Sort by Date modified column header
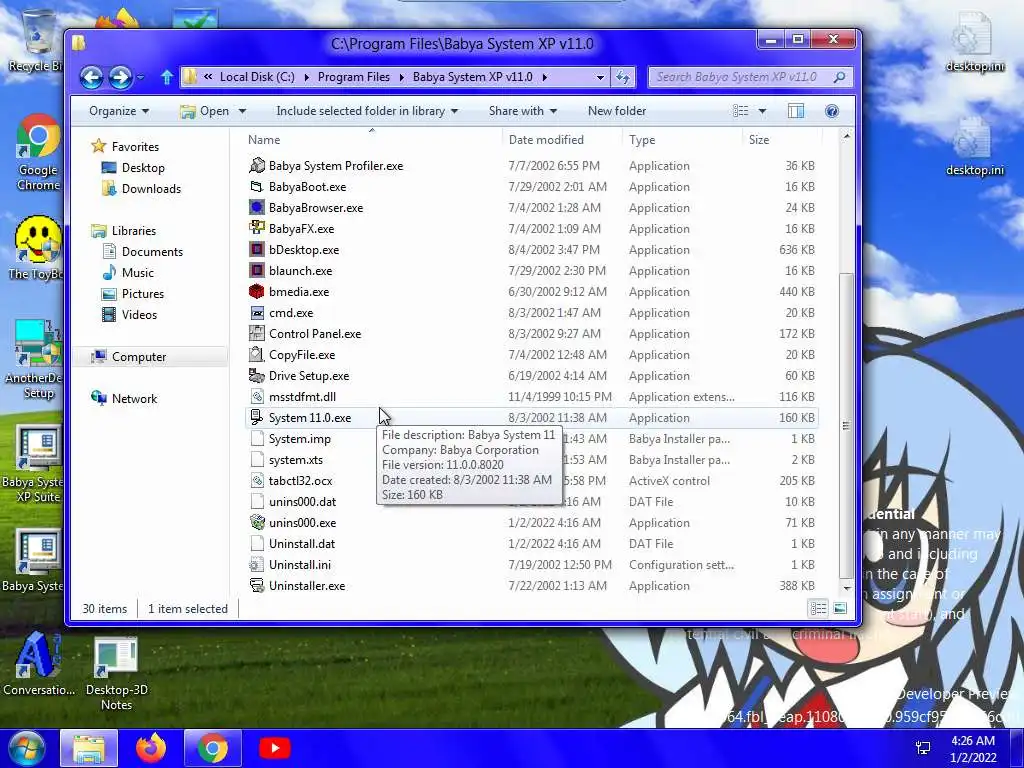The image size is (1024, 768). tap(562, 140)
